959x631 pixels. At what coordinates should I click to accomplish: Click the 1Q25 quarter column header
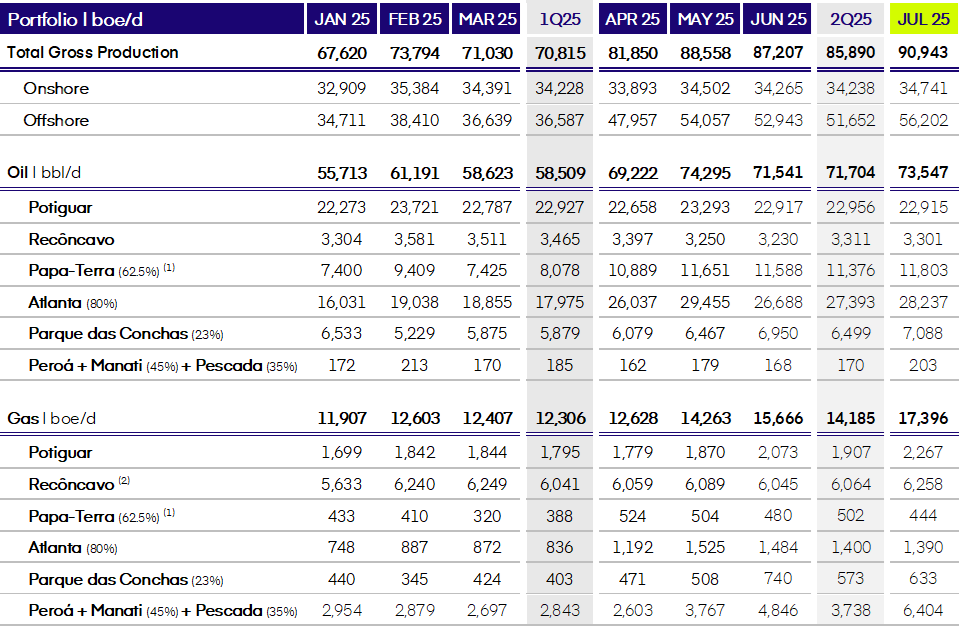(x=560, y=19)
